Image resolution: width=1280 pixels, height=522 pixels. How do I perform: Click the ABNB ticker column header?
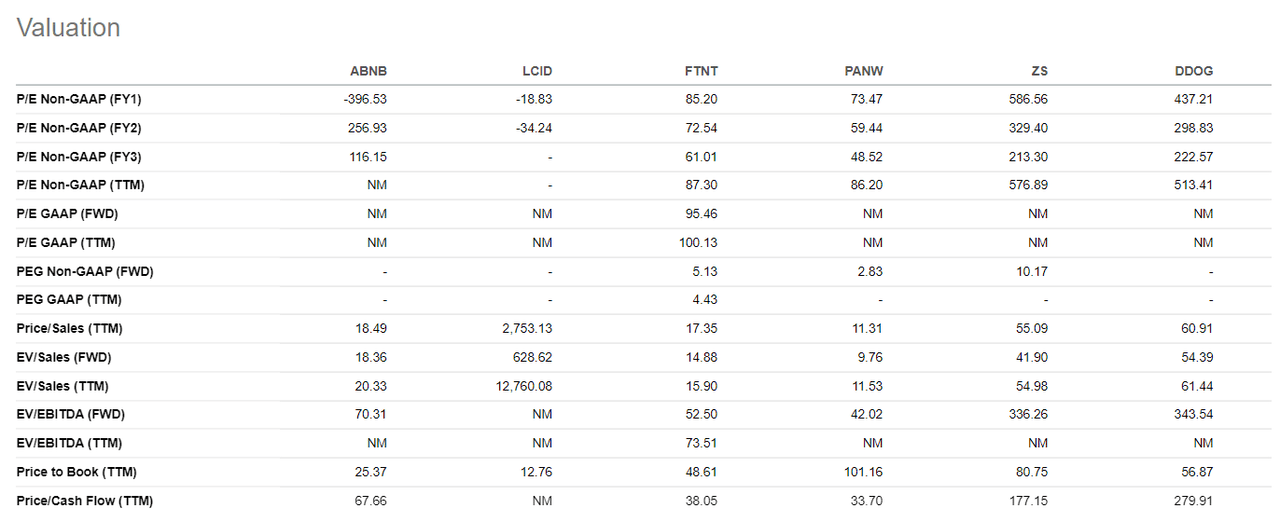[371, 71]
